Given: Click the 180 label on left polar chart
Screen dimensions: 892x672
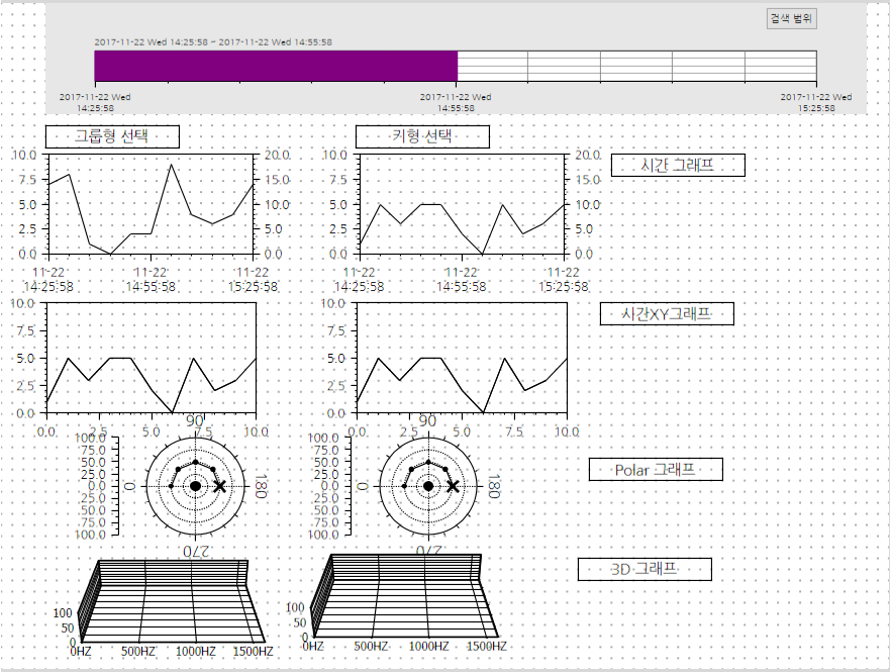Looking at the screenshot, I should tap(261, 487).
